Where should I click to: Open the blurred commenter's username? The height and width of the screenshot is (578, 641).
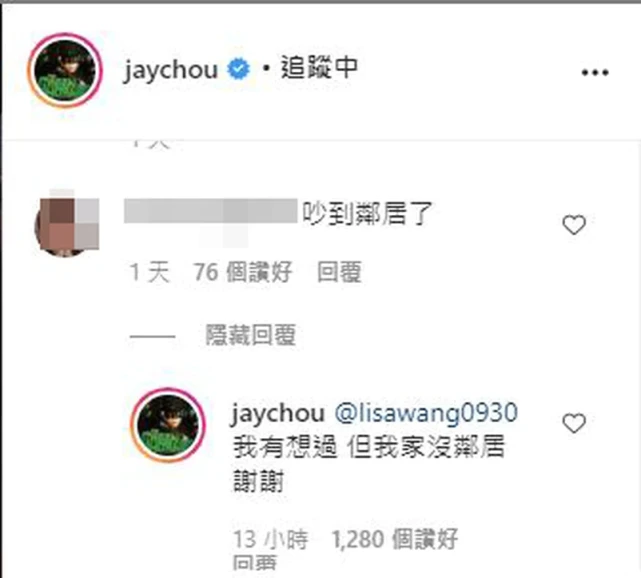pyautogui.click(x=211, y=211)
